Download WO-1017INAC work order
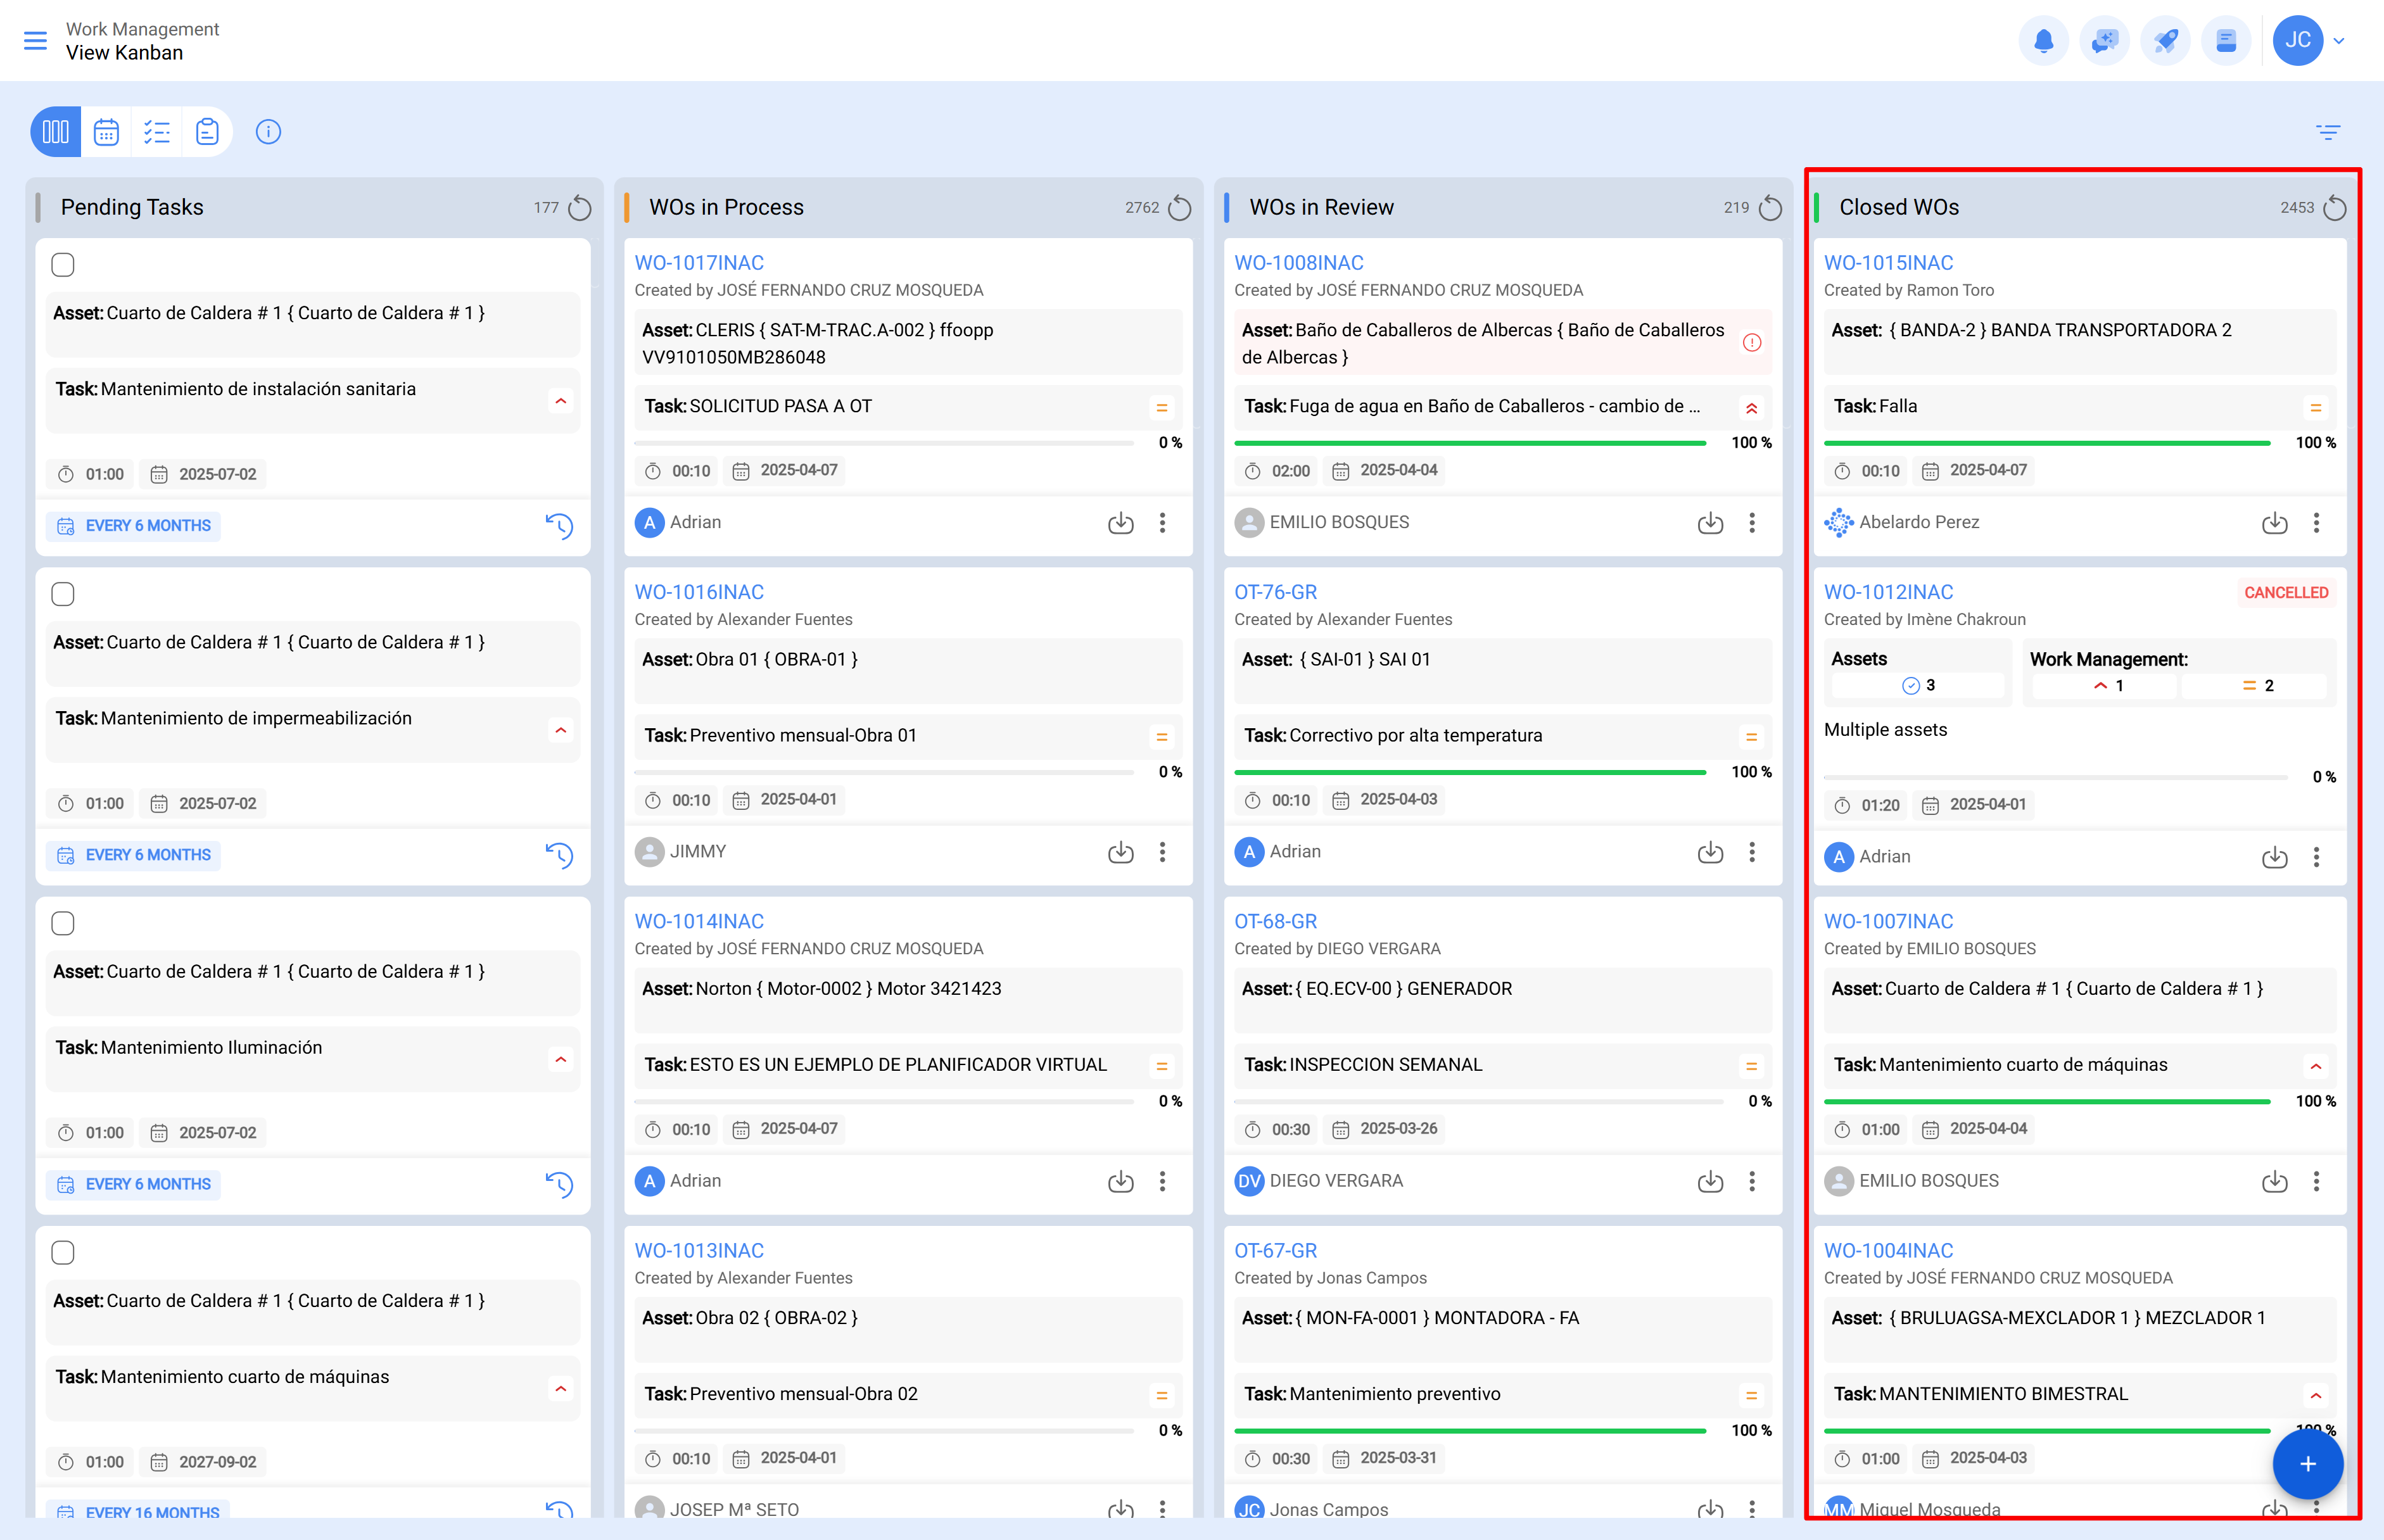Screen dimensions: 2384x1540 1120,523
